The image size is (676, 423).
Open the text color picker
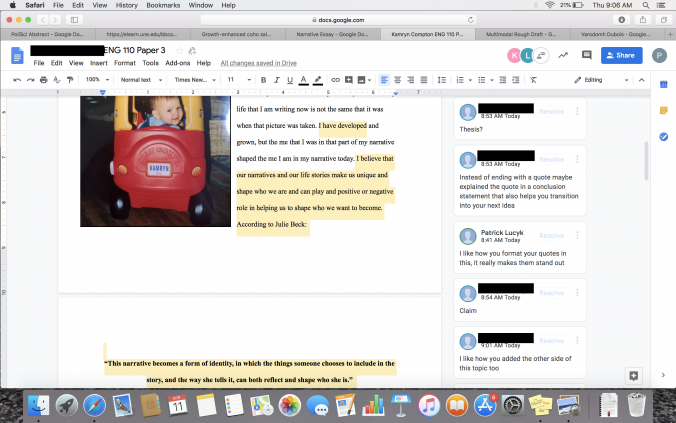coord(304,80)
